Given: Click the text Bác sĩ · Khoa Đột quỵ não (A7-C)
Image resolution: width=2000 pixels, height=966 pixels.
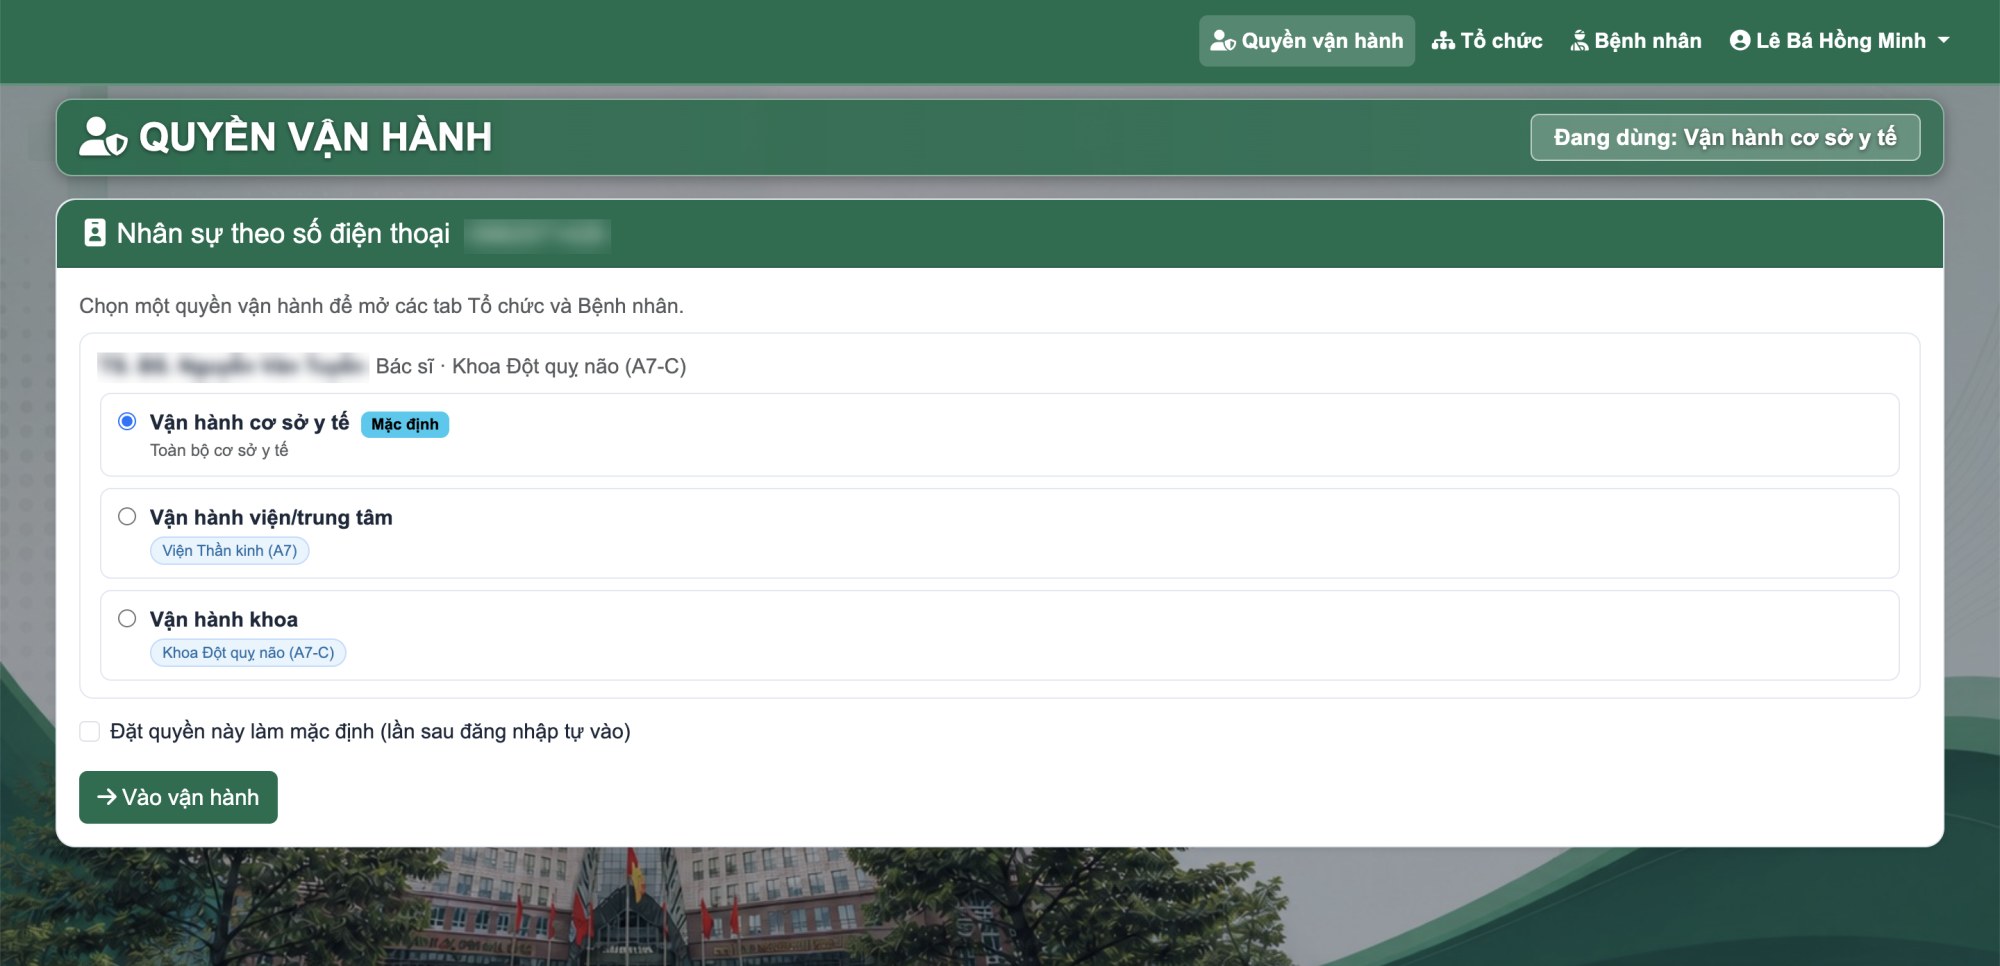Looking at the screenshot, I should pyautogui.click(x=531, y=366).
